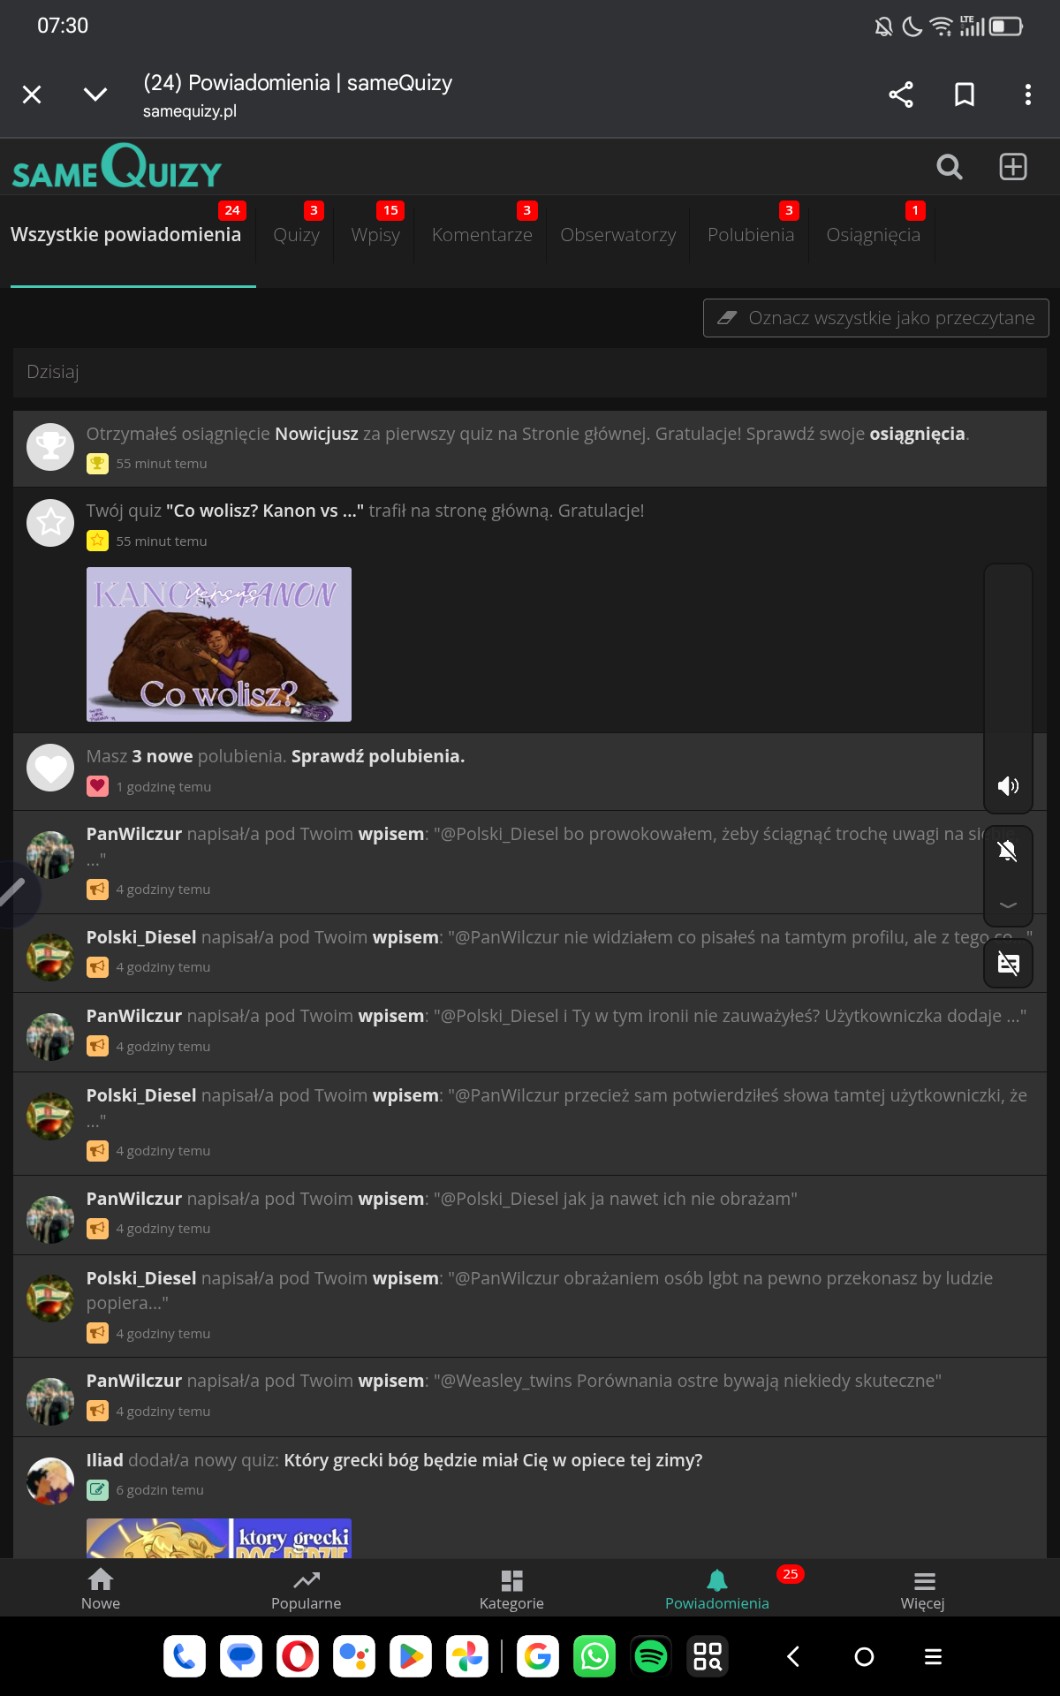Tap the browser share icon
The width and height of the screenshot is (1060, 1696).
coord(901,95)
